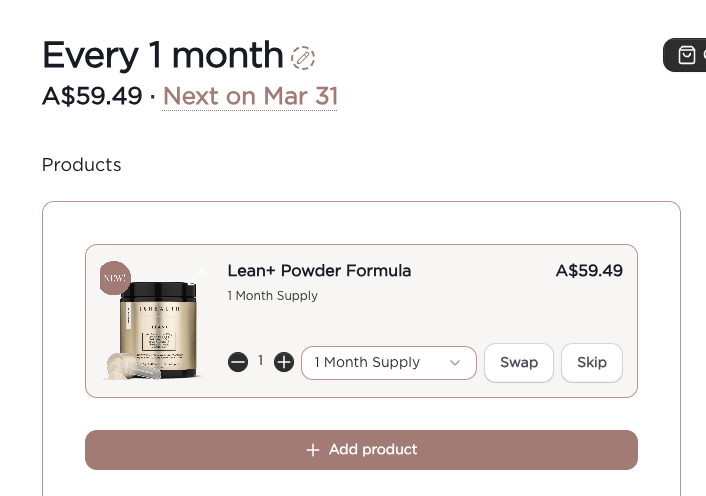Image resolution: width=706 pixels, height=496 pixels.
Task: Click the Every 1 month heading
Action: click(x=163, y=55)
